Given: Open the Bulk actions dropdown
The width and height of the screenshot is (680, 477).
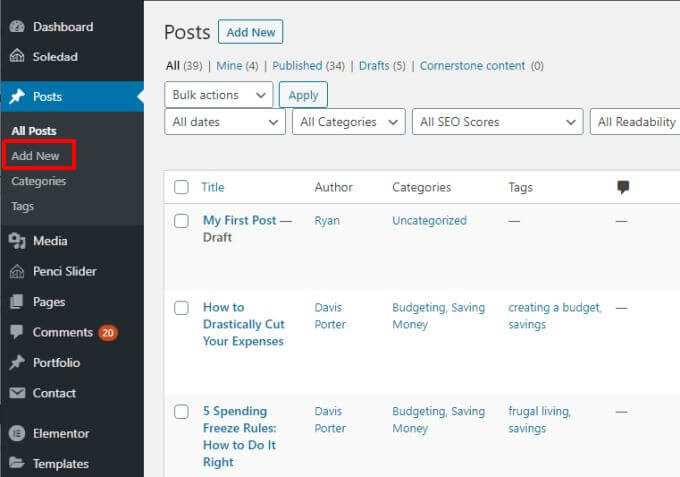Looking at the screenshot, I should click(218, 95).
